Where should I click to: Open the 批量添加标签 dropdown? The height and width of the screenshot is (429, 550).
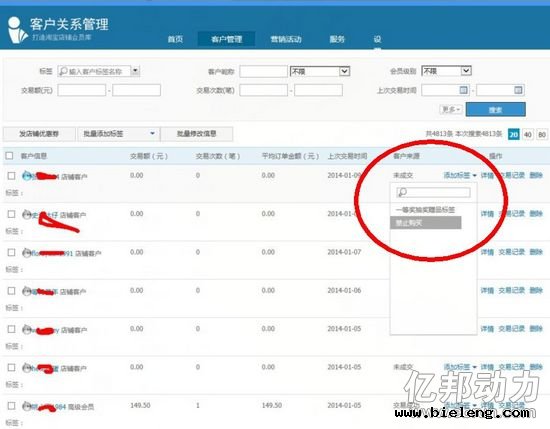[118, 134]
